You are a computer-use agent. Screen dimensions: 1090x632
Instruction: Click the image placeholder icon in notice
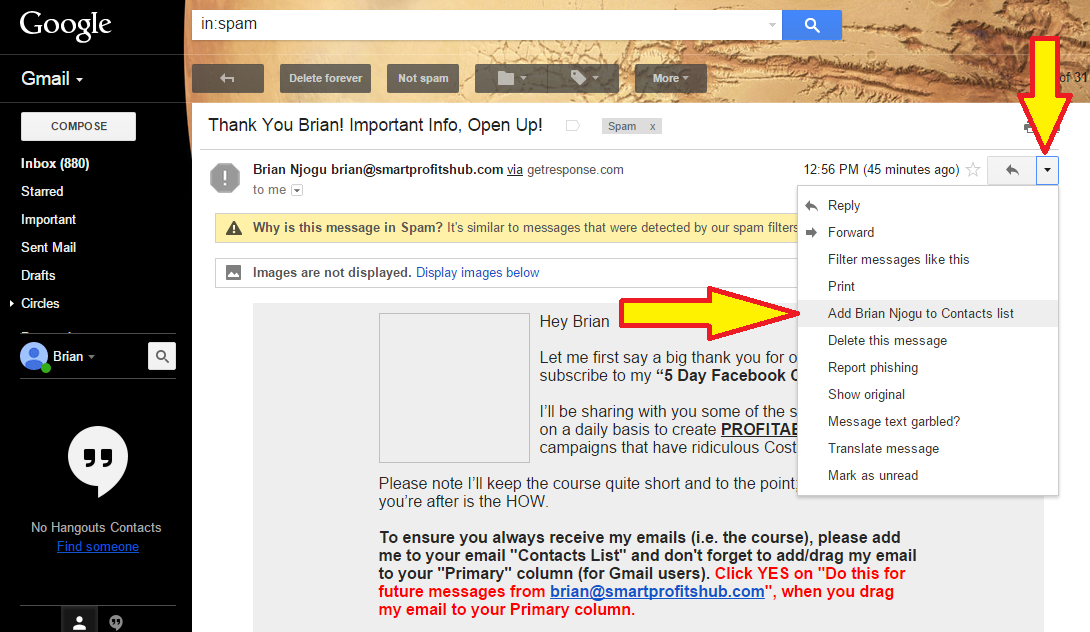[x=234, y=273]
